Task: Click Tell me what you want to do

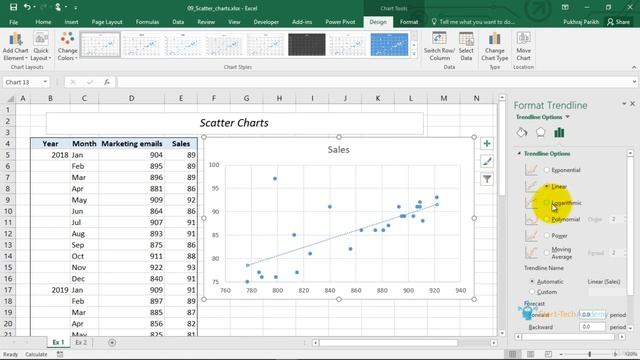Action: pyautogui.click(x=473, y=22)
